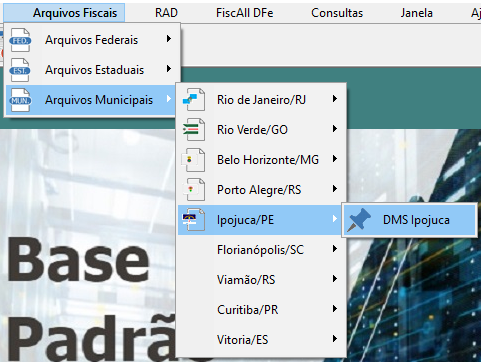Click the MUN. document icon

[x=20, y=100]
